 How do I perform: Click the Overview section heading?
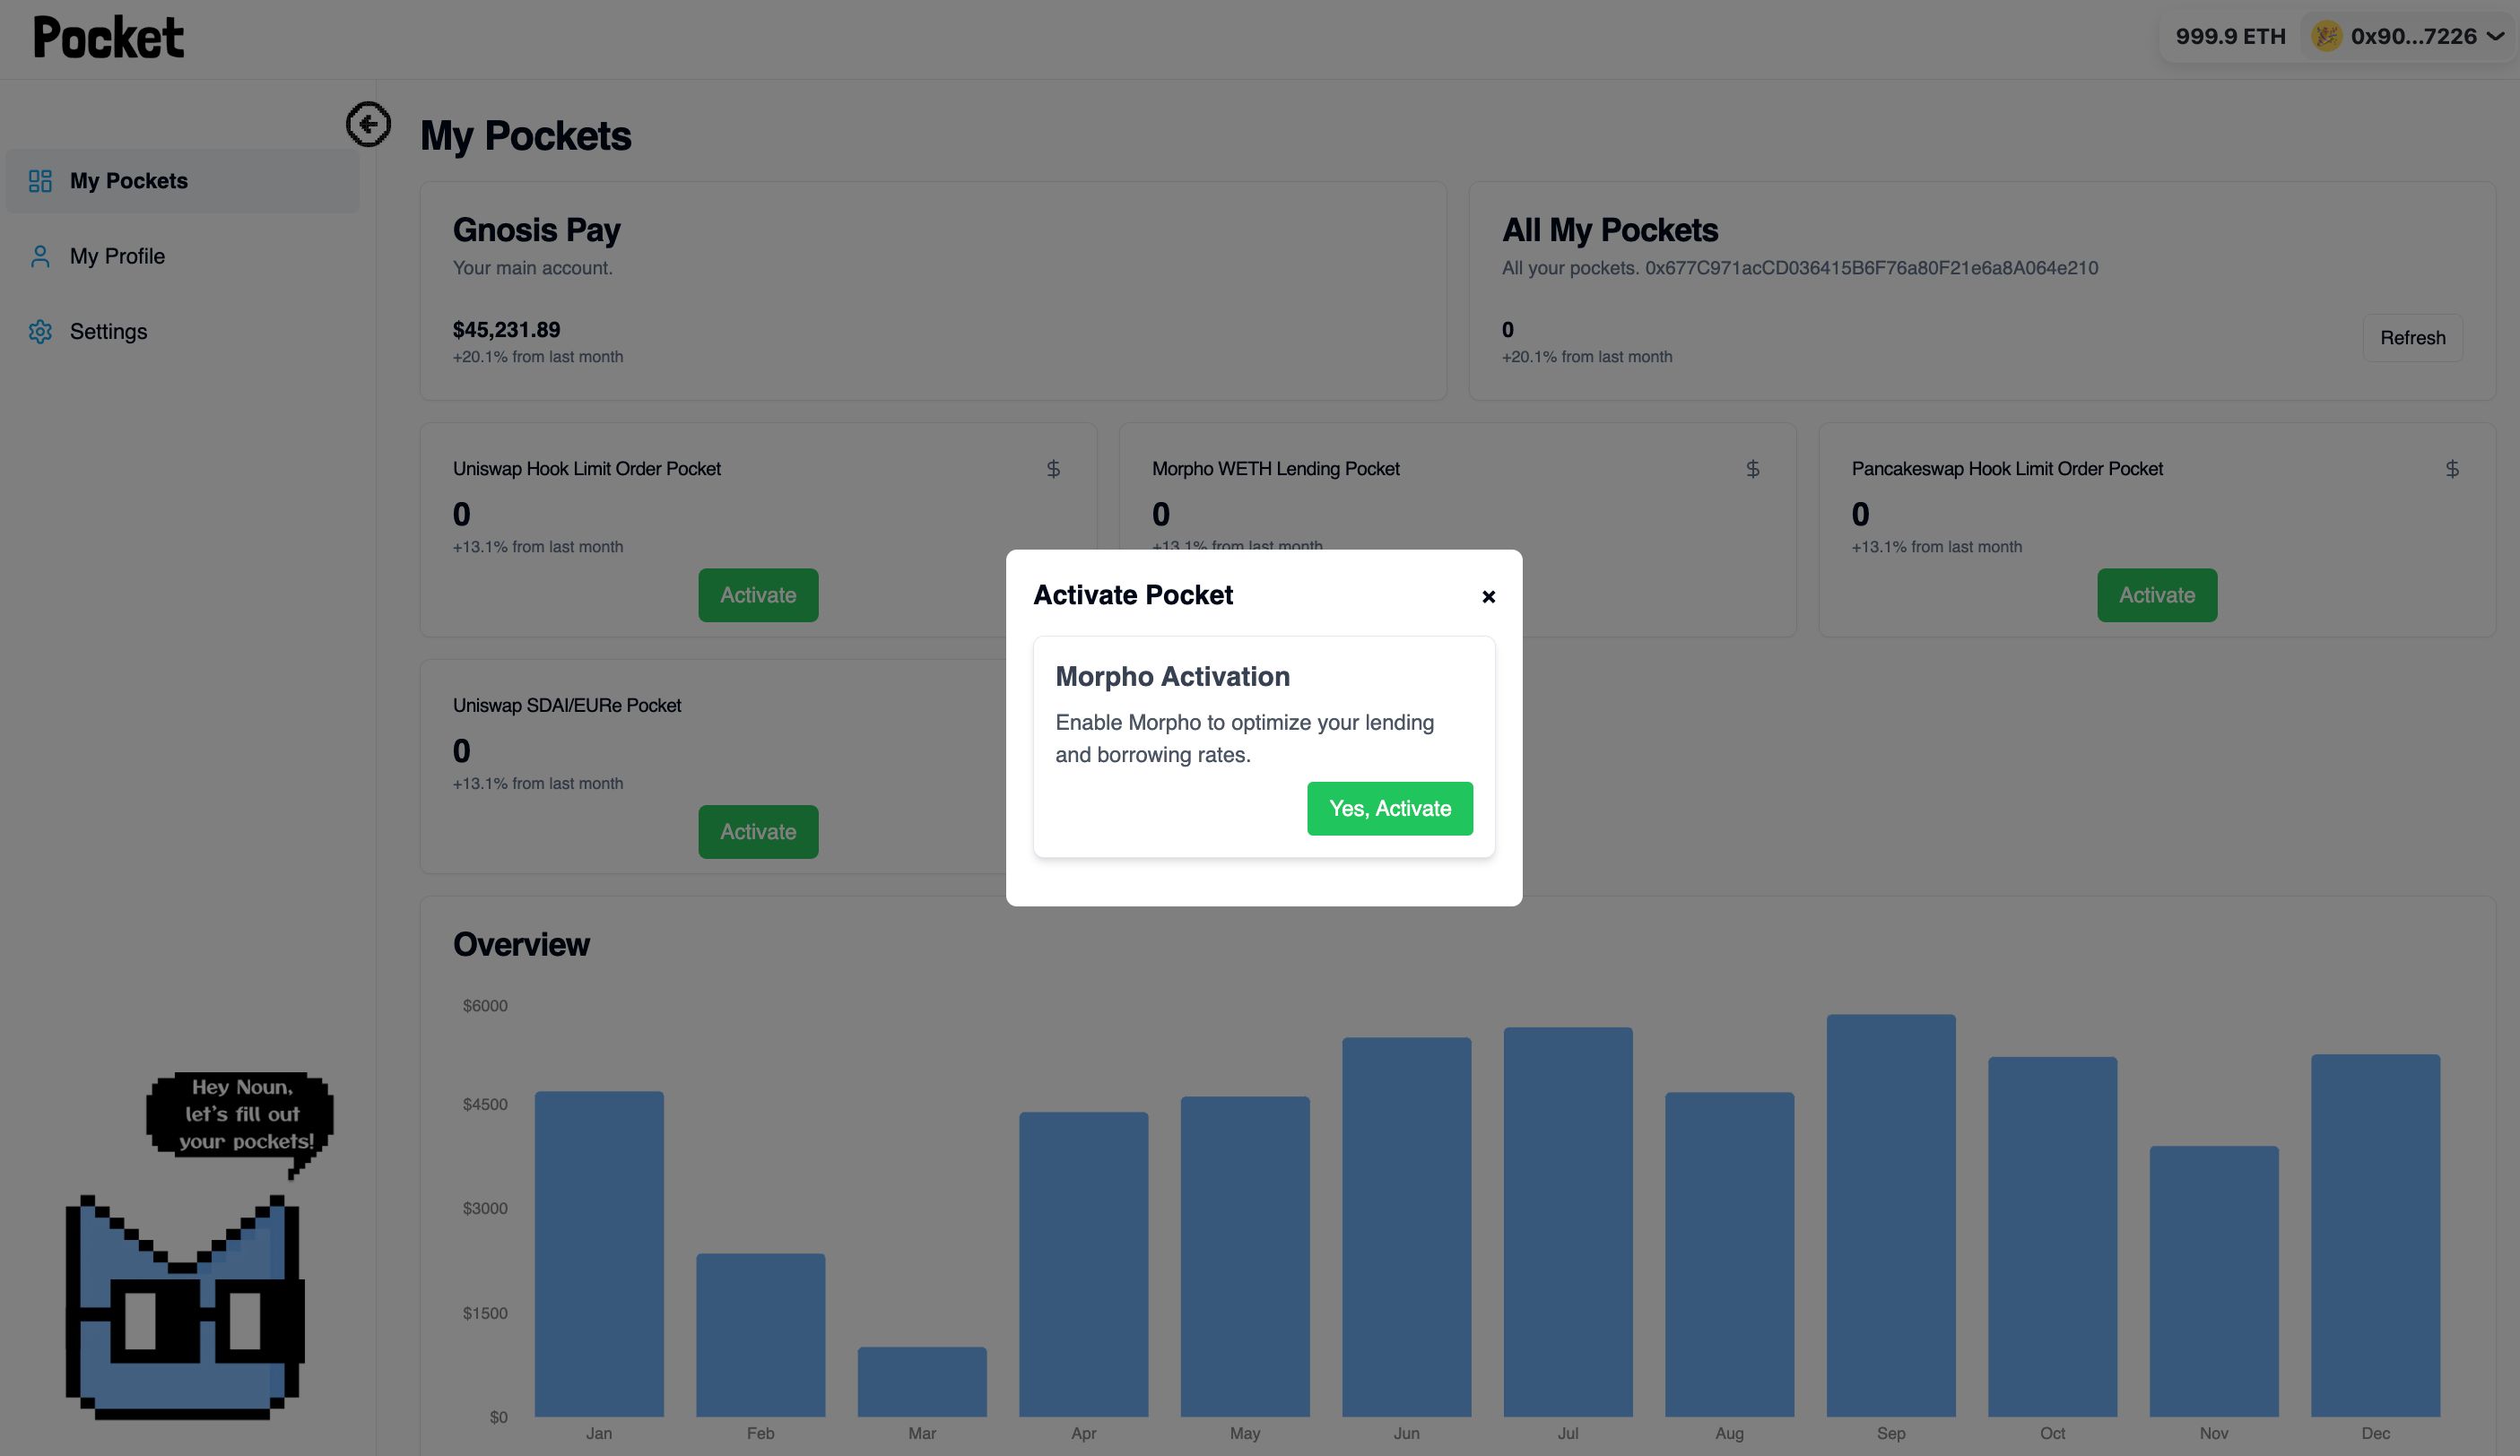(521, 945)
